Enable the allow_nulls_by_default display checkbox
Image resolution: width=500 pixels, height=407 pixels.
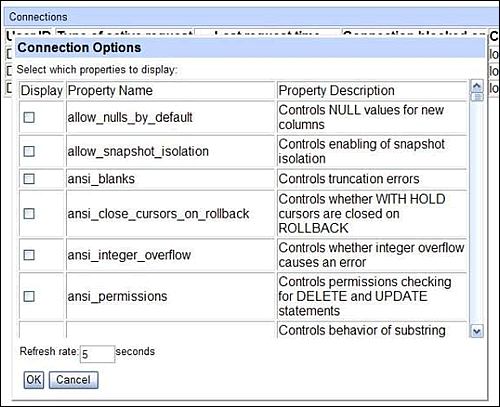coord(29,117)
